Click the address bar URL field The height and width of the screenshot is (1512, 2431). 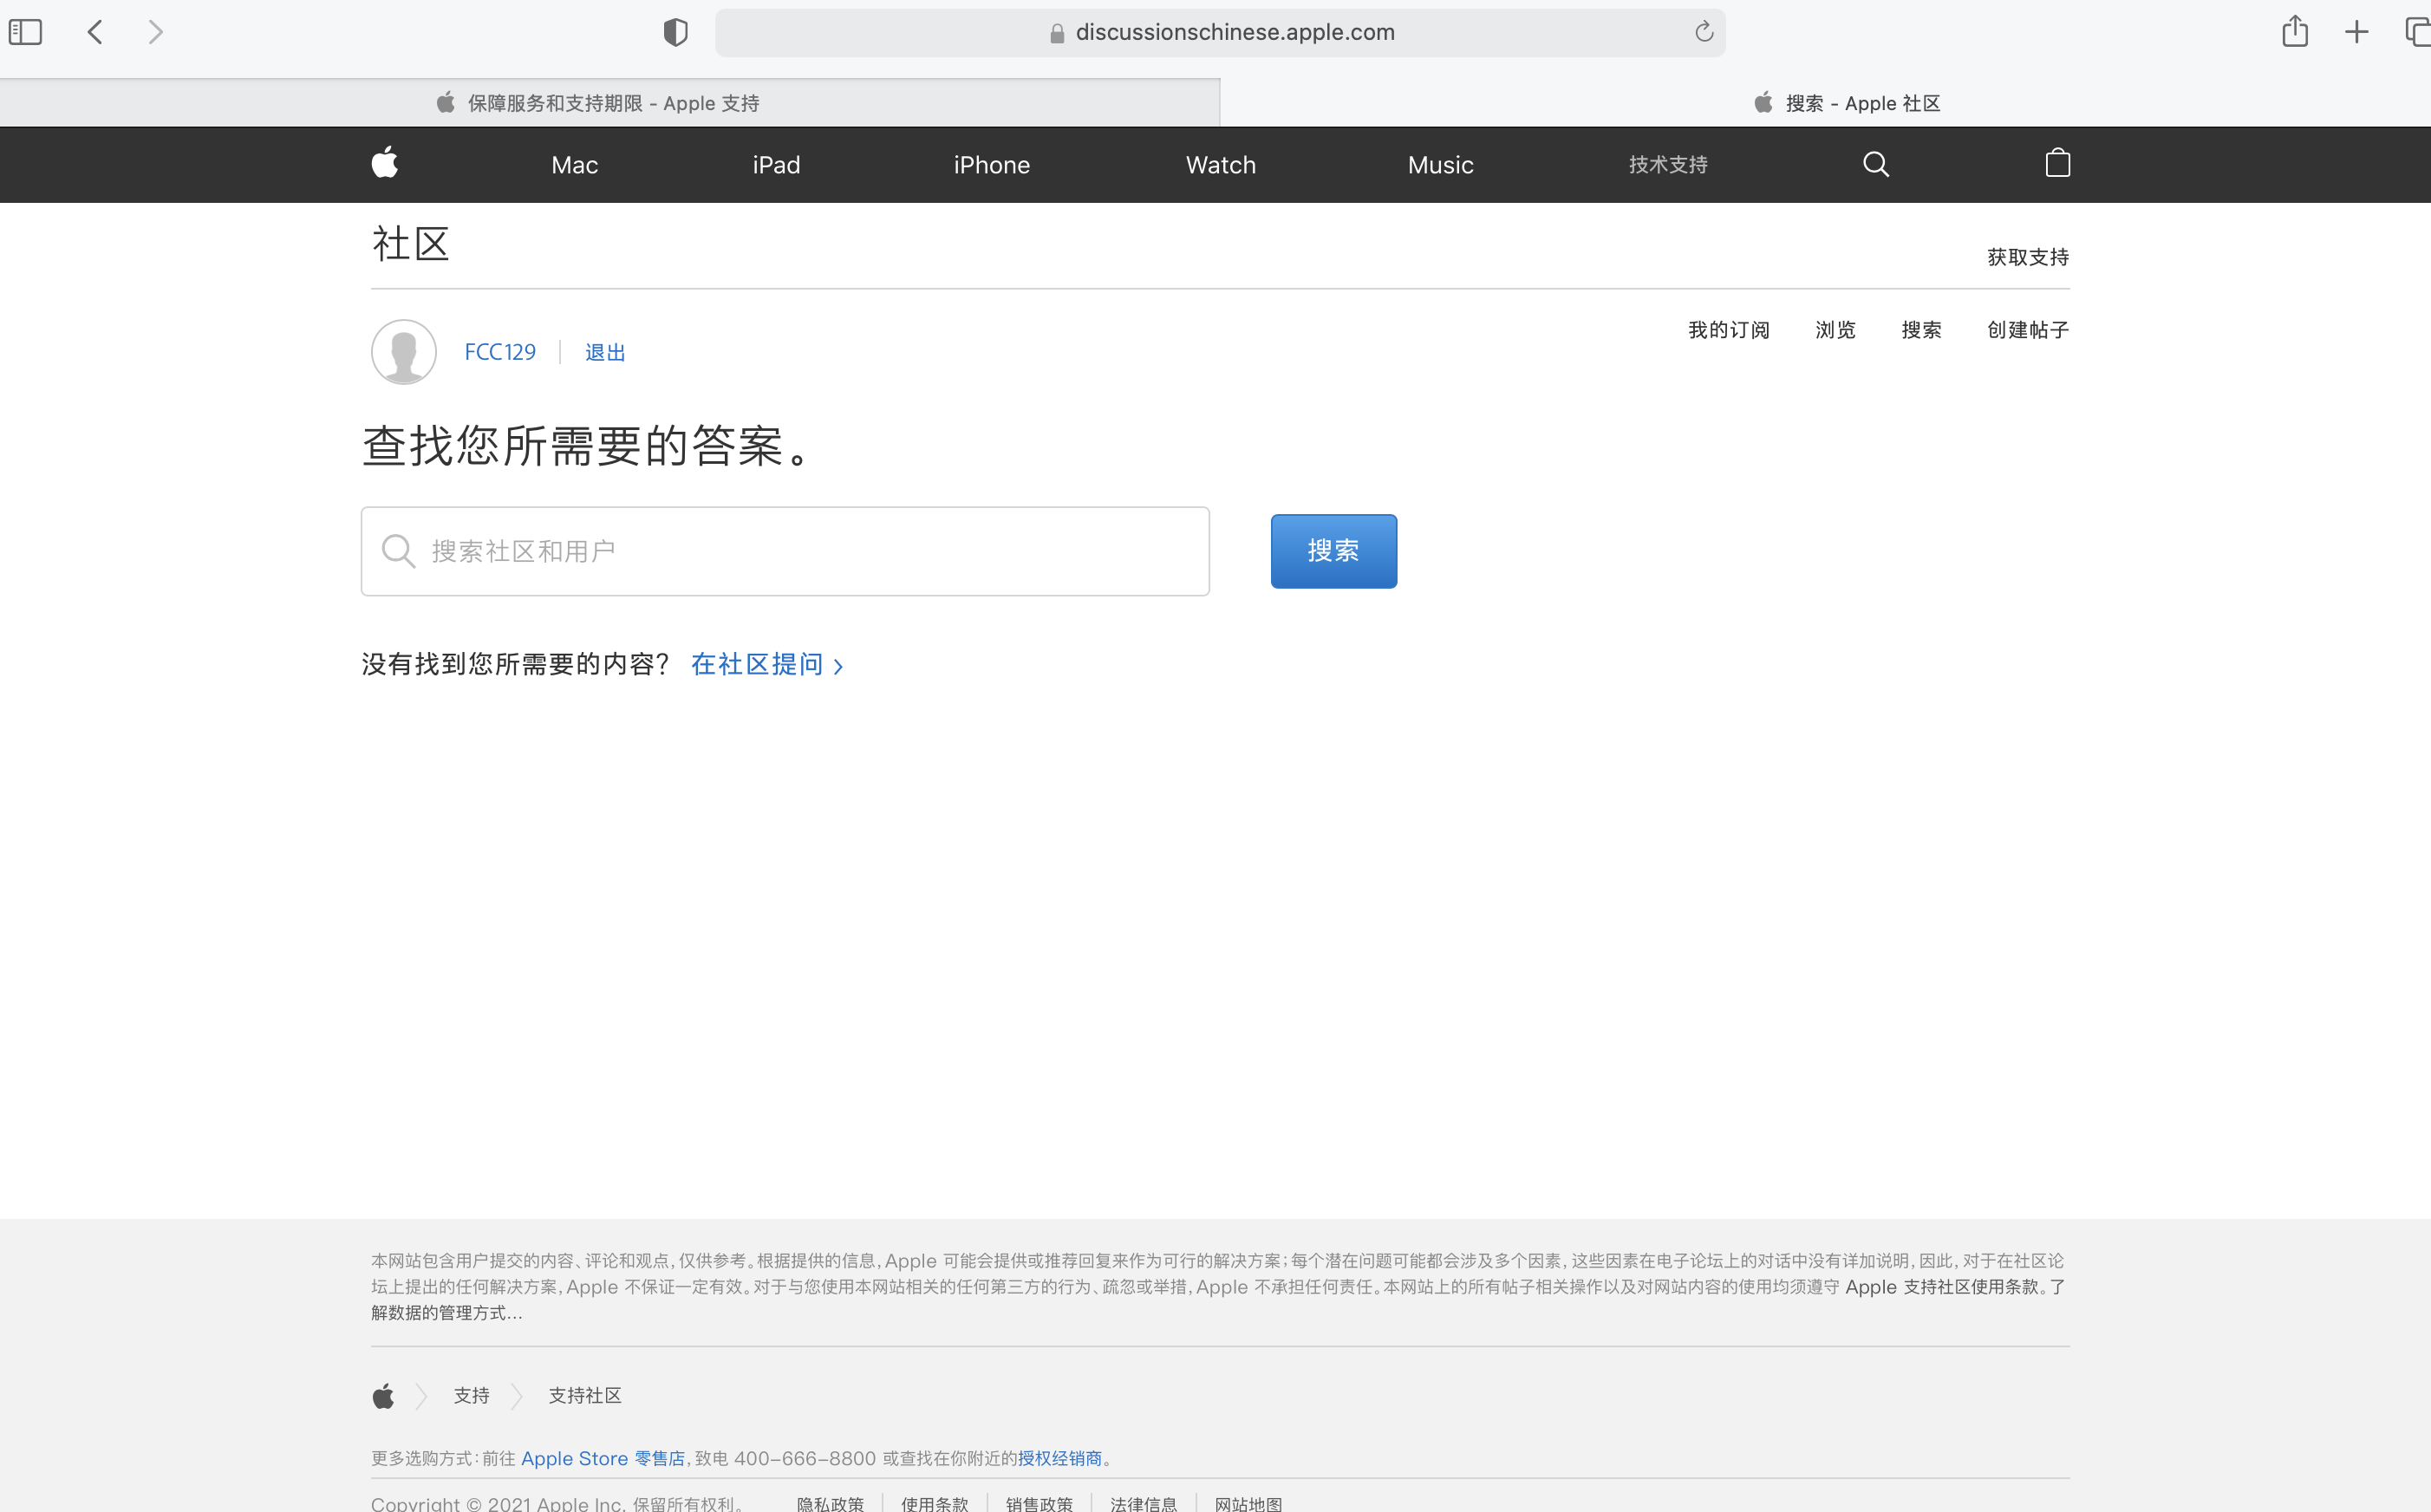[1234, 32]
